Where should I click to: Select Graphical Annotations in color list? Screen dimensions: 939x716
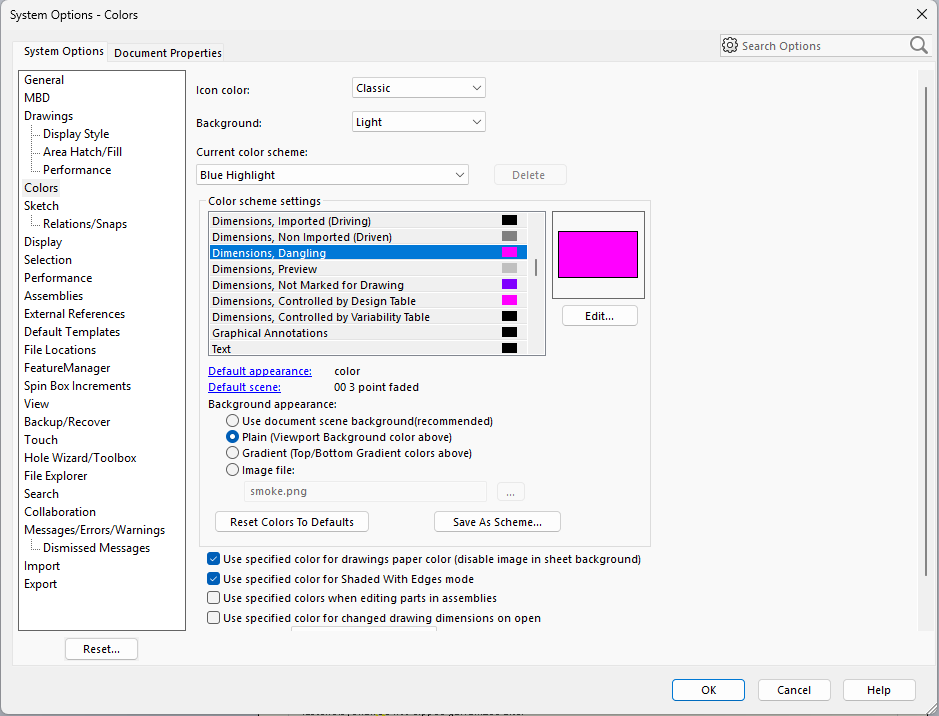coord(270,333)
